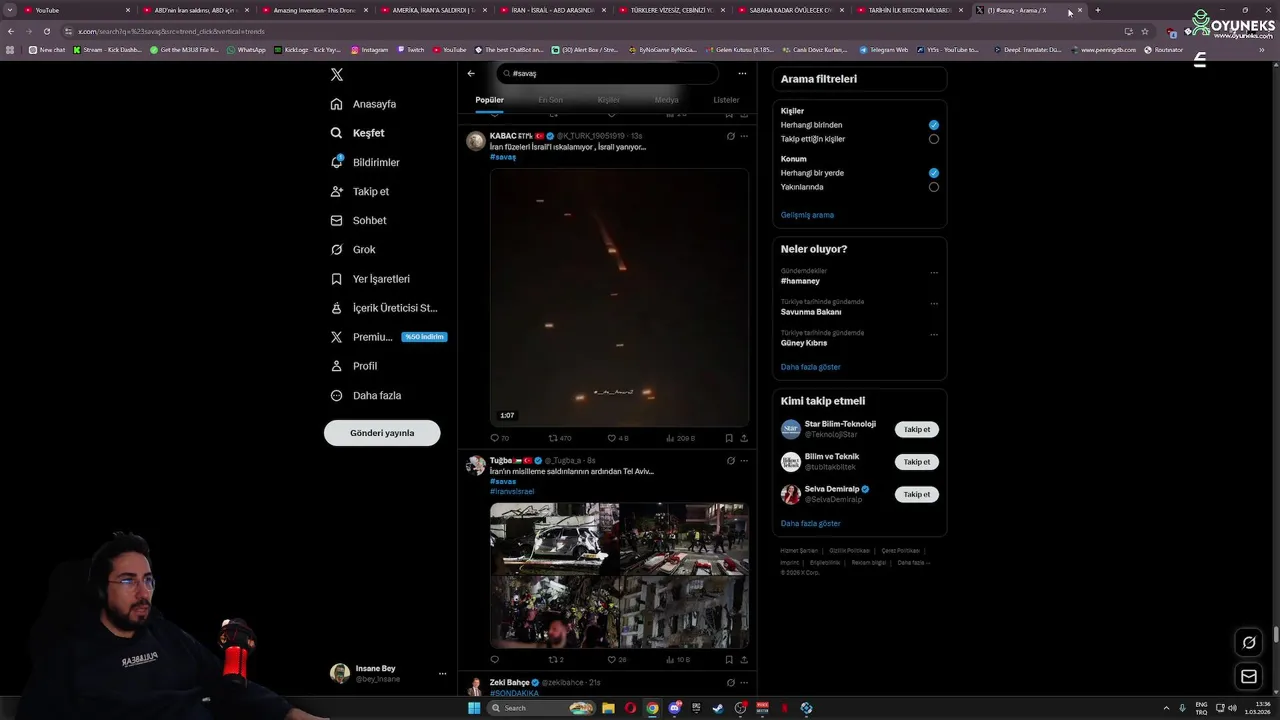Viewport: 1280px width, 720px height.
Task: Switch to the Medya tab
Action: pos(667,100)
